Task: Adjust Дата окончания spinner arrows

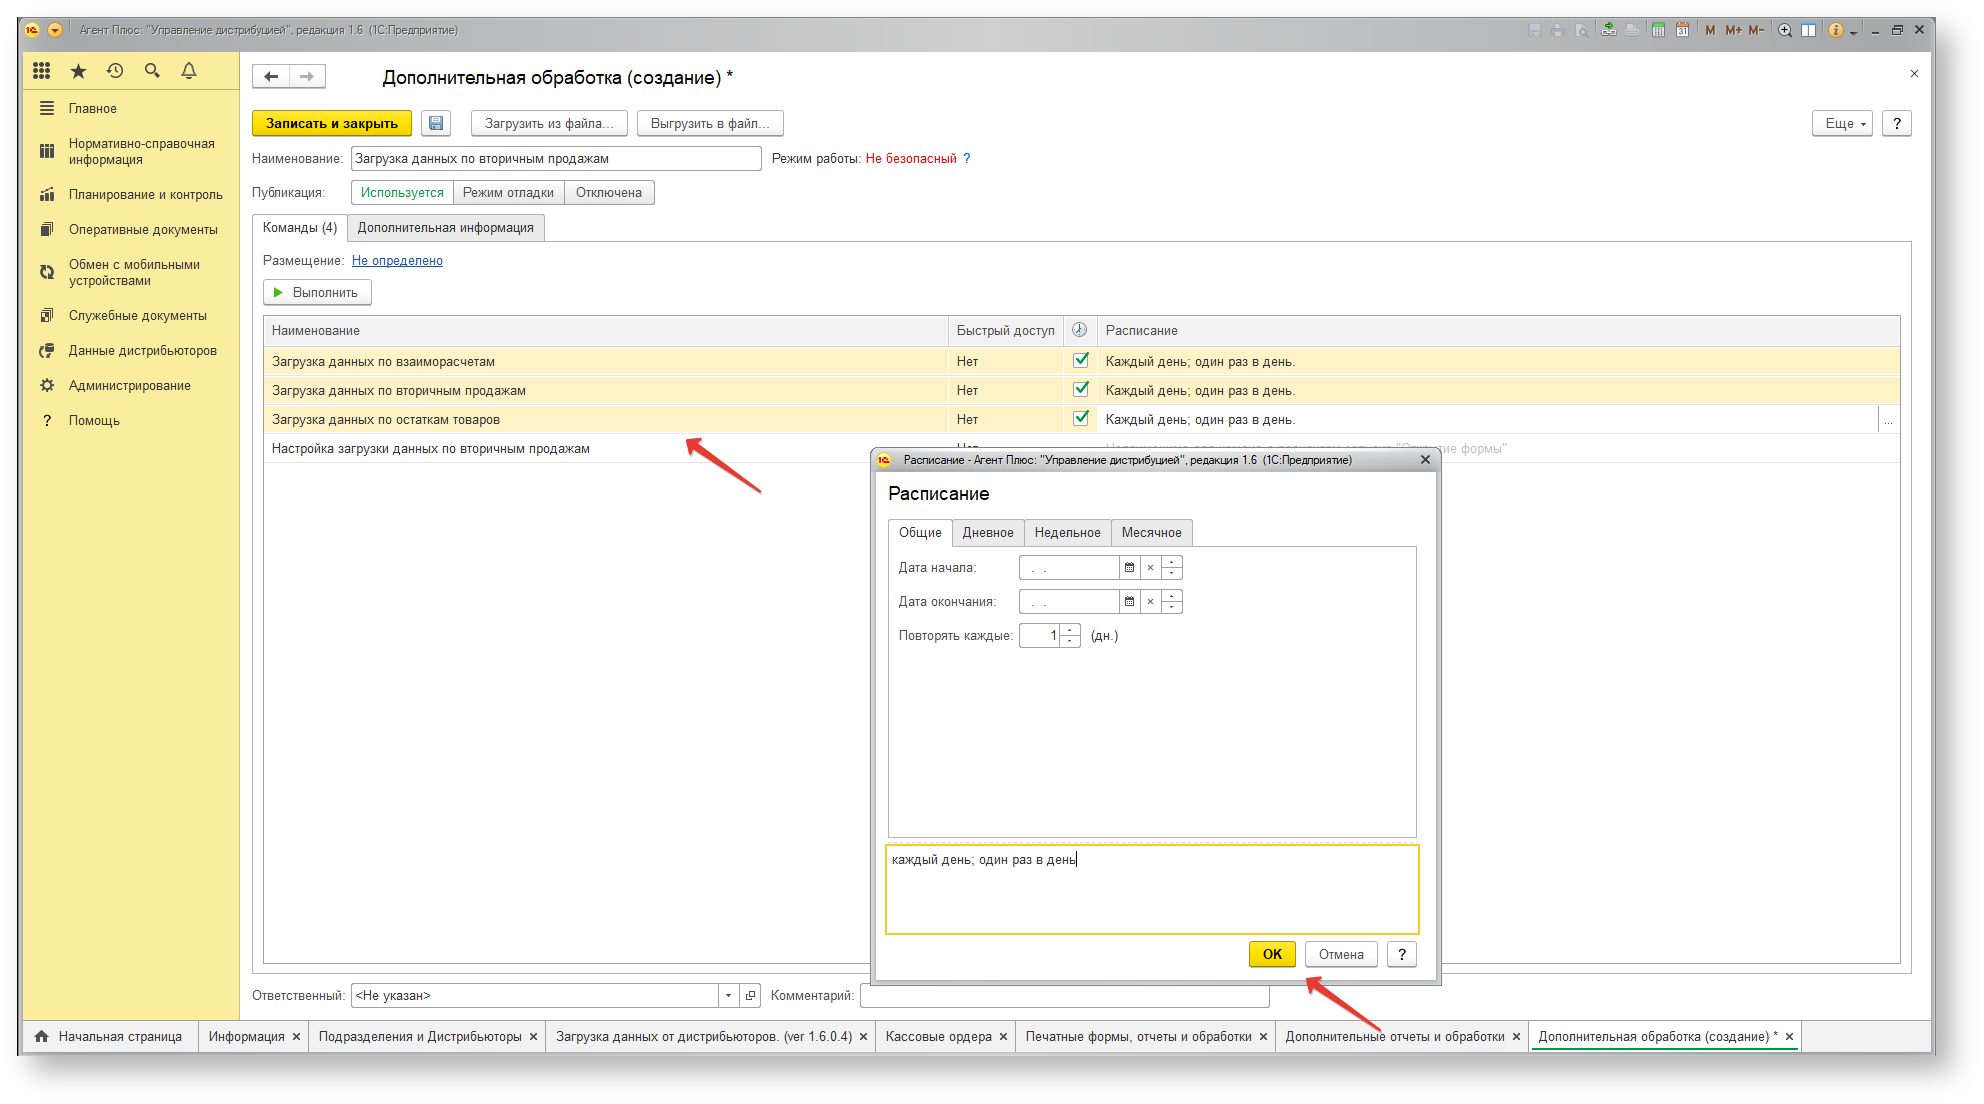Action: [1171, 602]
